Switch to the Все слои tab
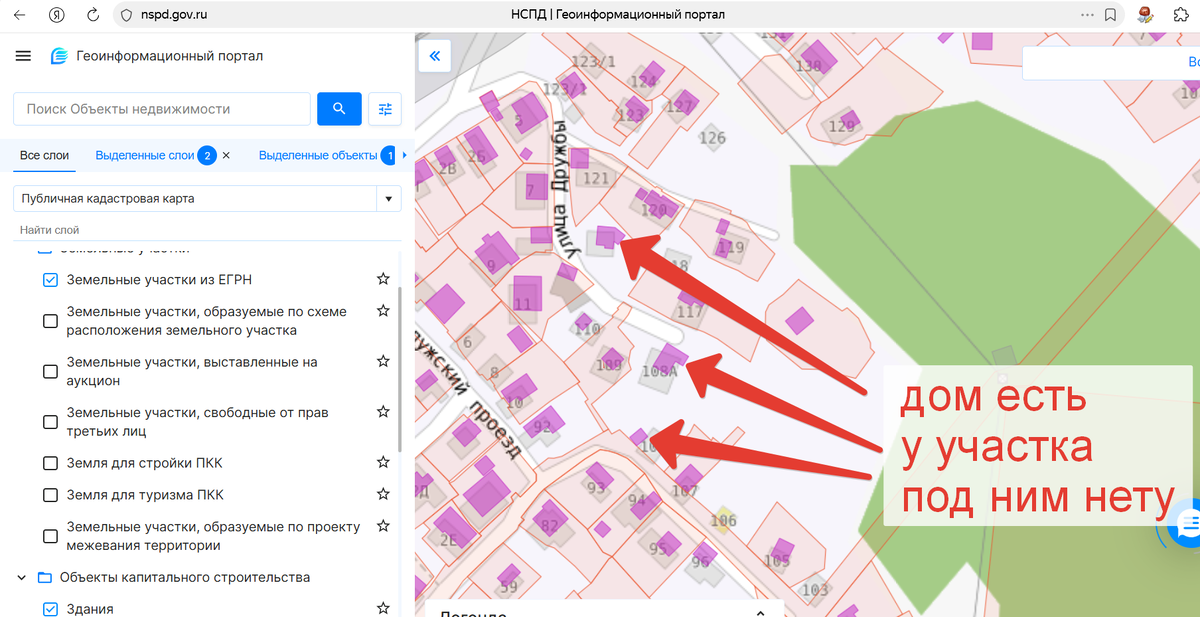Screen dimensions: 1200x617 click(x=44, y=155)
